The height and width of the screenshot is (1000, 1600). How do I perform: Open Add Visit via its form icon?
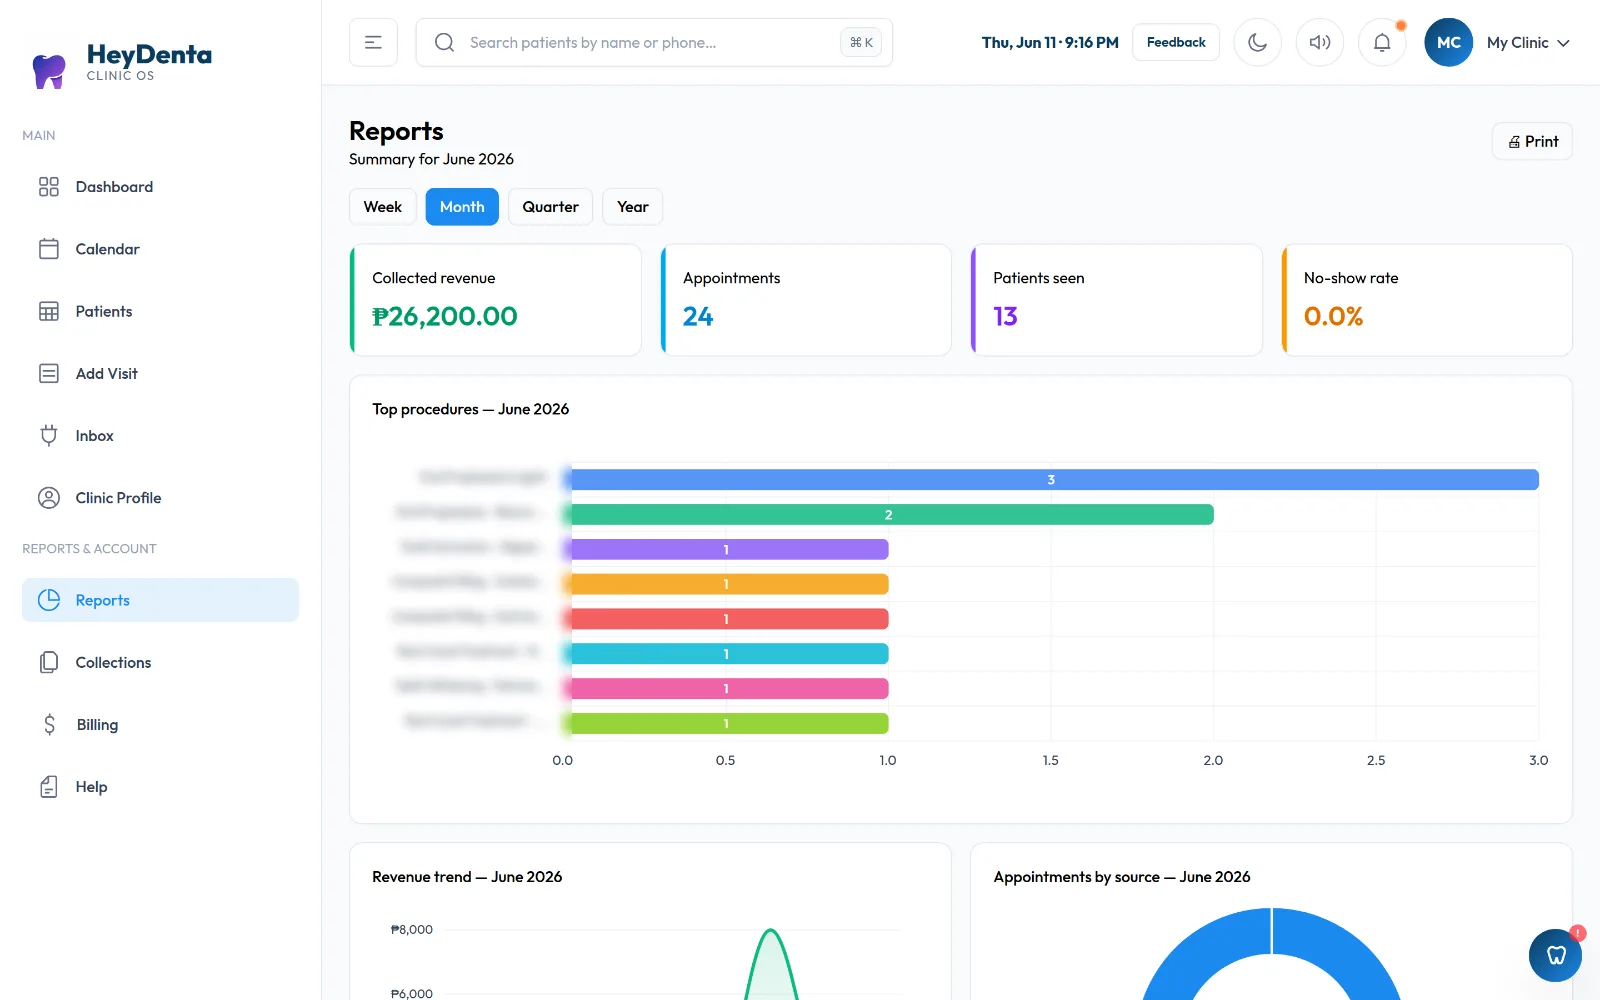tap(49, 373)
